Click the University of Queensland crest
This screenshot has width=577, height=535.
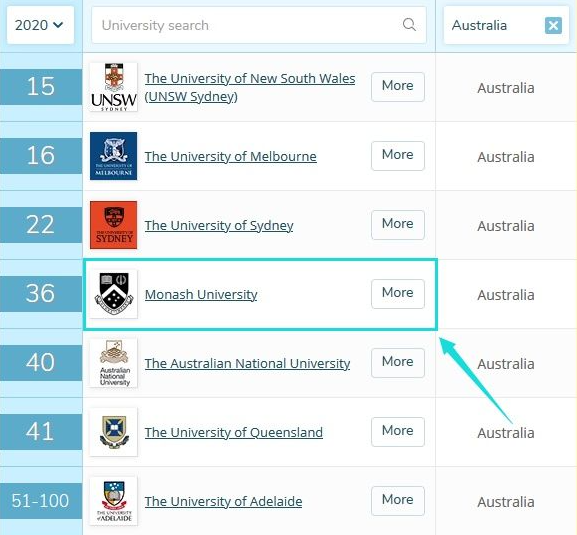coord(114,432)
